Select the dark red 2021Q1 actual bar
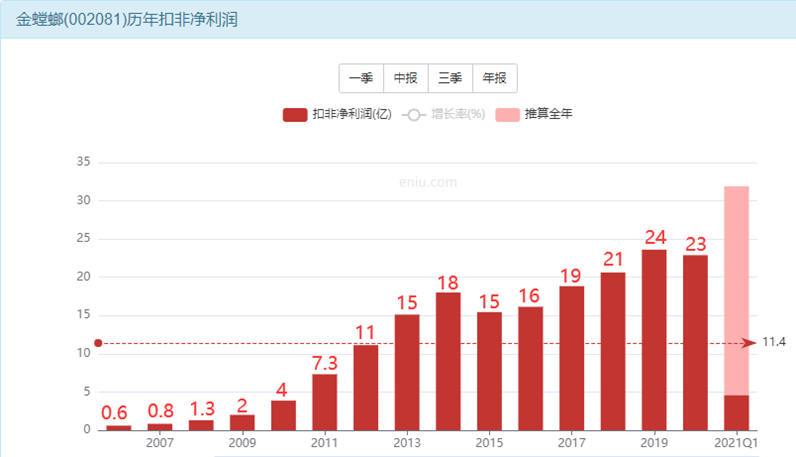Viewport: 796px width, 457px height. tap(737, 413)
